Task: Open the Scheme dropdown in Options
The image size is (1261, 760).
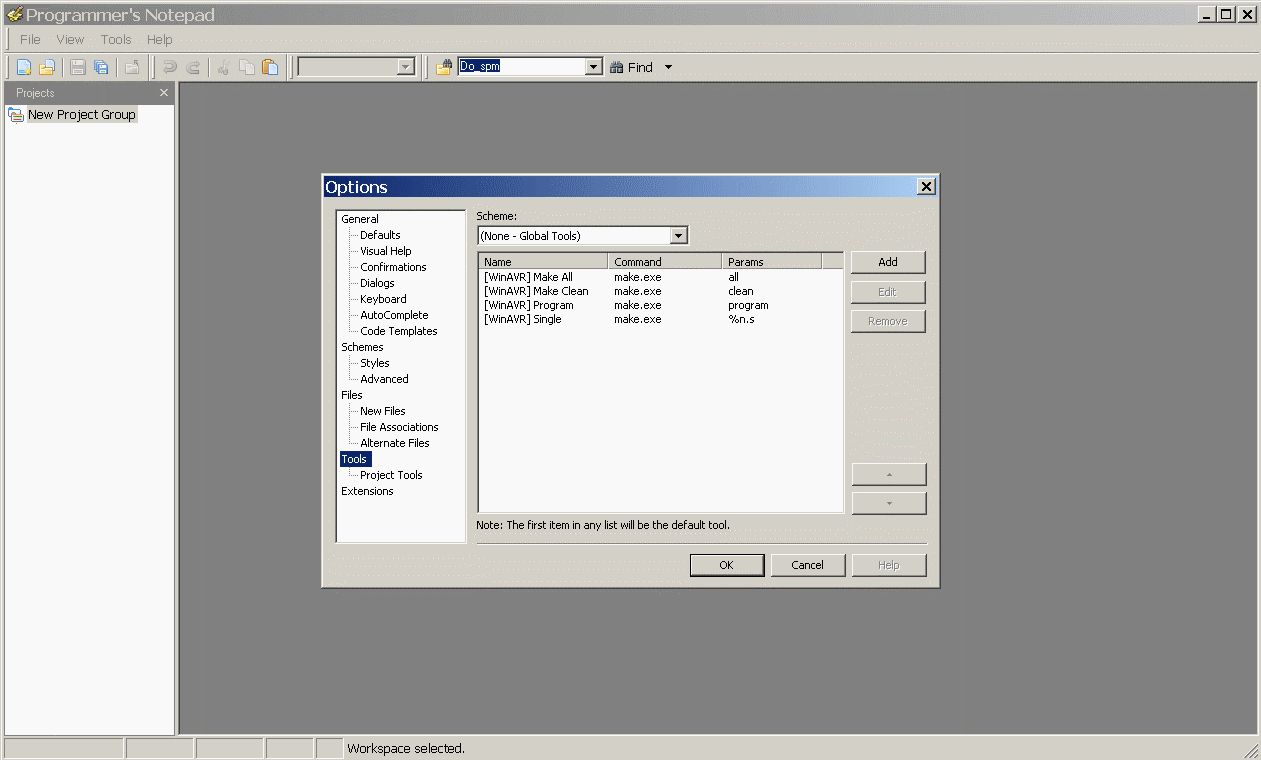Action: click(x=678, y=236)
